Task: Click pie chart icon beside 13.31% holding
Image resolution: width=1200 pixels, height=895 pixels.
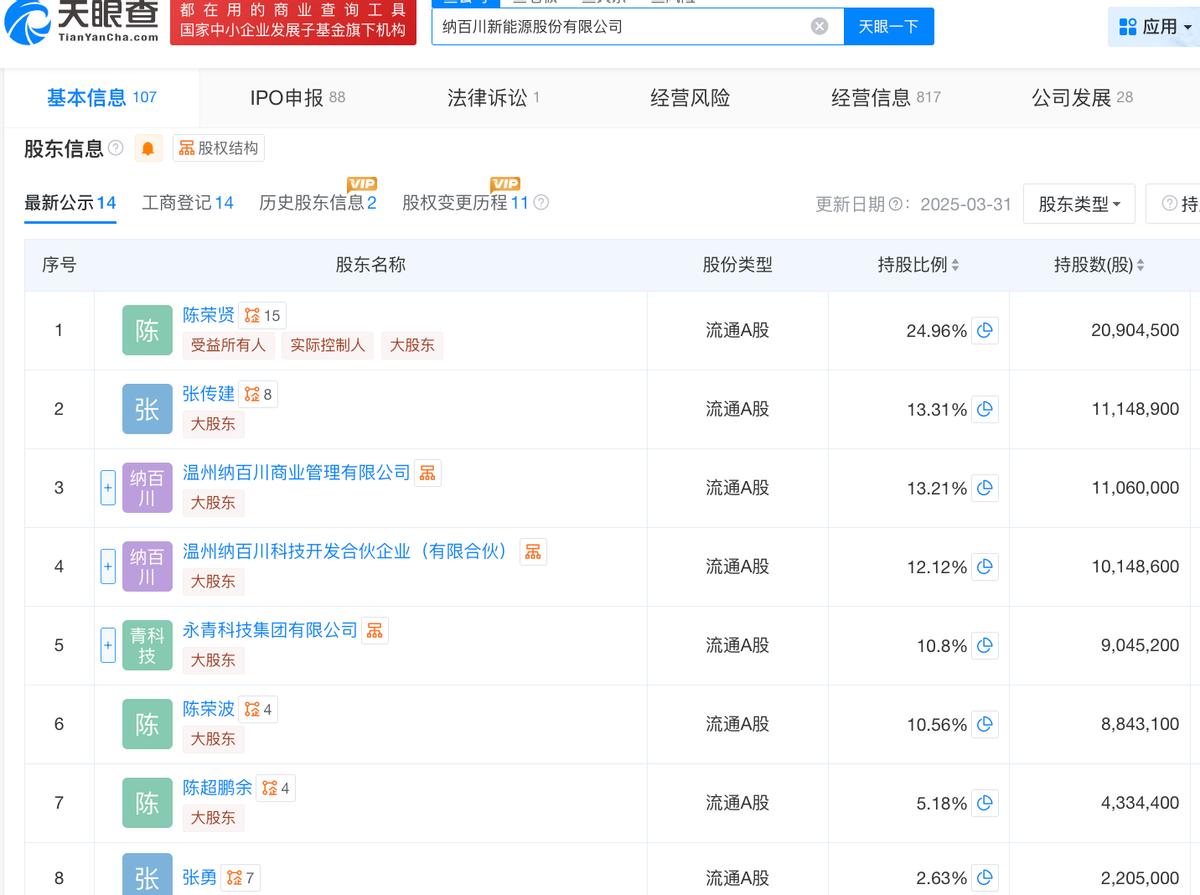Action: pyautogui.click(x=985, y=409)
